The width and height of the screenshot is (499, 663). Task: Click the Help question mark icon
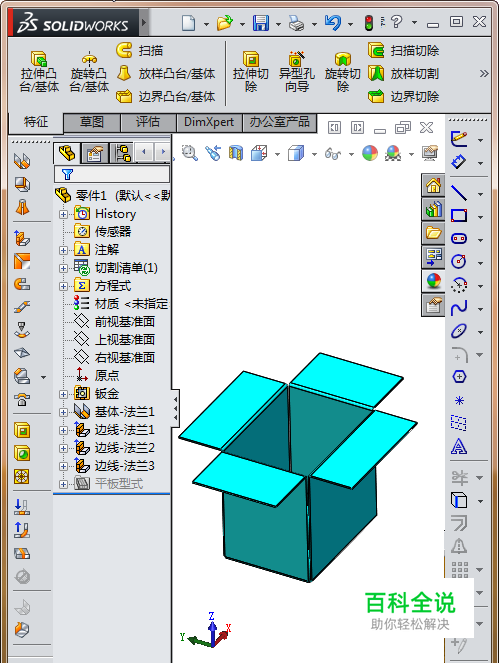(396, 22)
